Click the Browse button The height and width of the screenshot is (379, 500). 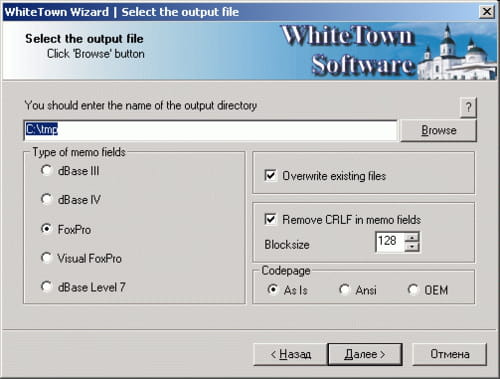point(438,130)
